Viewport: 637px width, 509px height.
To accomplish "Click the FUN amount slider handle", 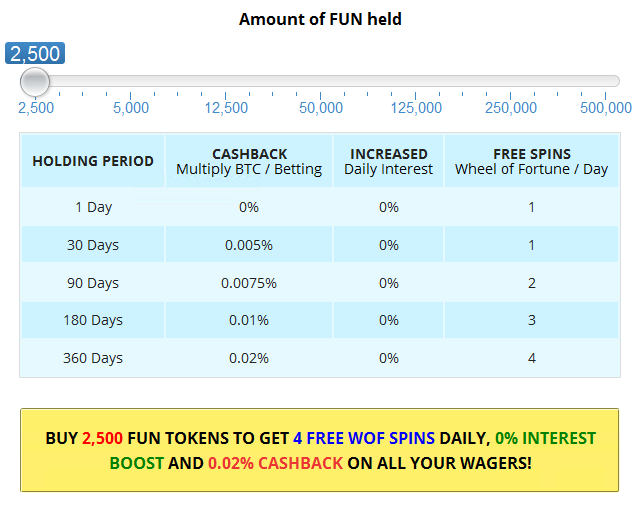I will pyautogui.click(x=35, y=81).
